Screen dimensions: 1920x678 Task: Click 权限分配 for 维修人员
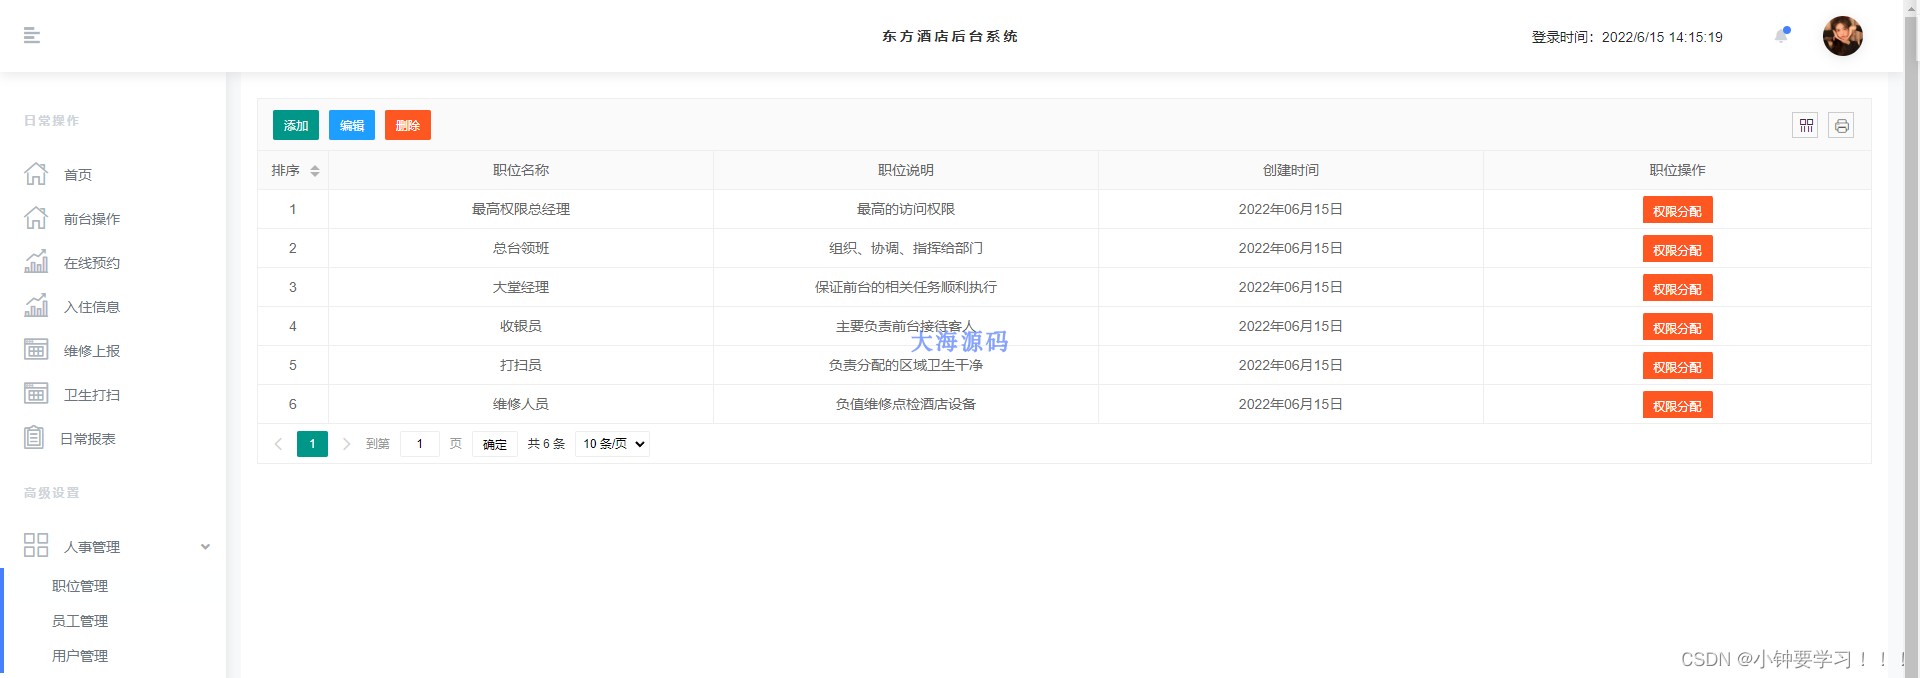pyautogui.click(x=1677, y=405)
